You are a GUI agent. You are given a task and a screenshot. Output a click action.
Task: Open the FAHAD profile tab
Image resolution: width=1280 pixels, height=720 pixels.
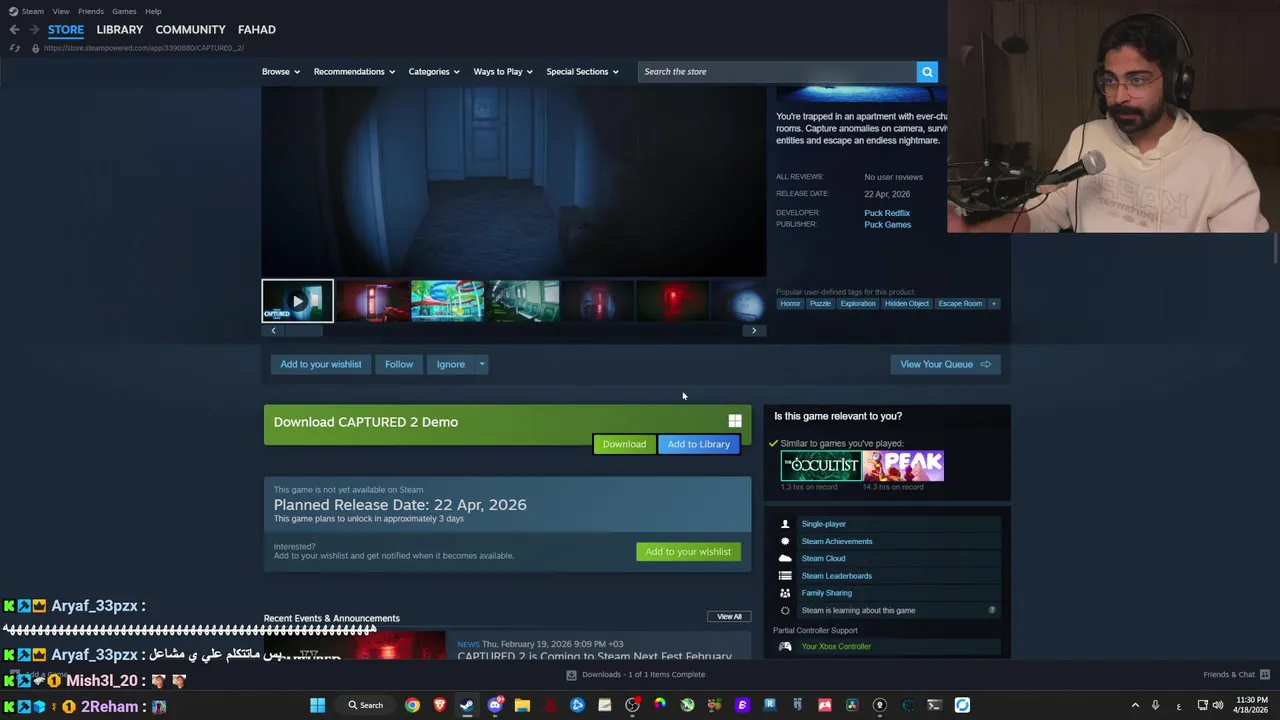point(257,30)
